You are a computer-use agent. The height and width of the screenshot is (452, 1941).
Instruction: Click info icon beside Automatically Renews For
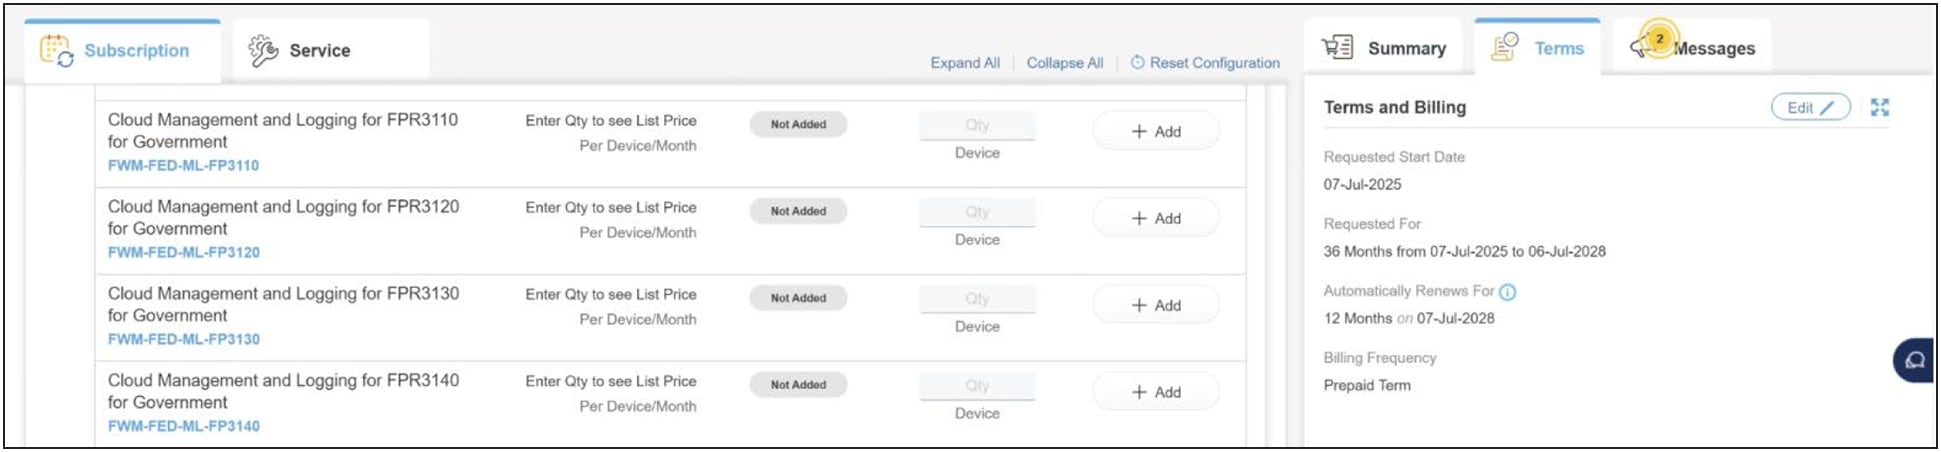click(1508, 292)
